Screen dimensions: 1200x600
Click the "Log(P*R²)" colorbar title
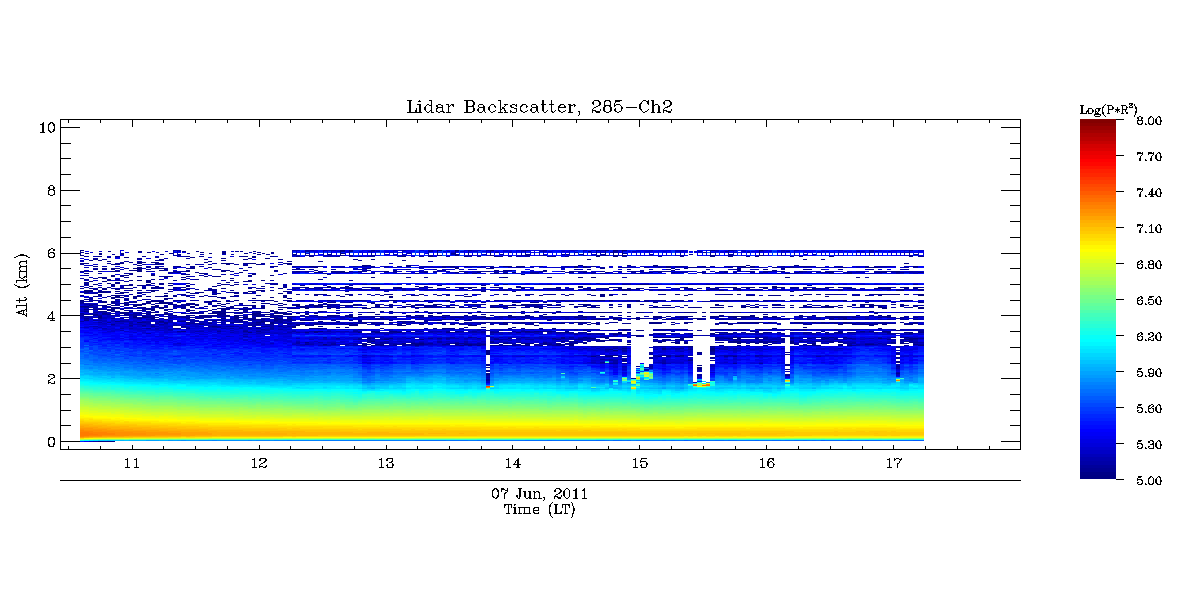click(1108, 108)
